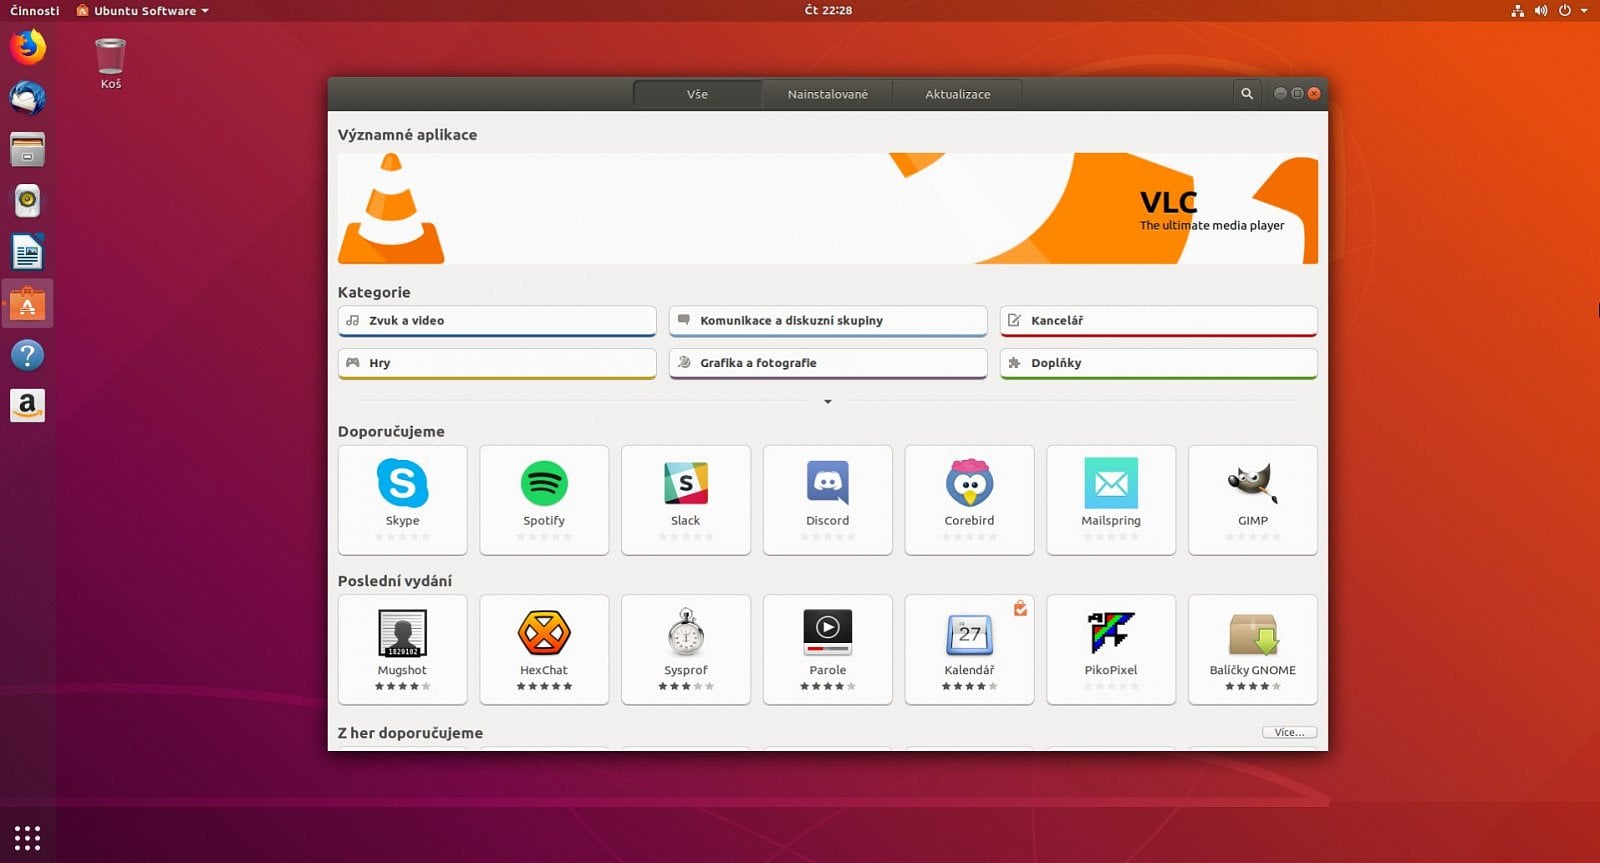Image resolution: width=1600 pixels, height=863 pixels.
Task: Open the Discord app tile
Action: point(828,500)
